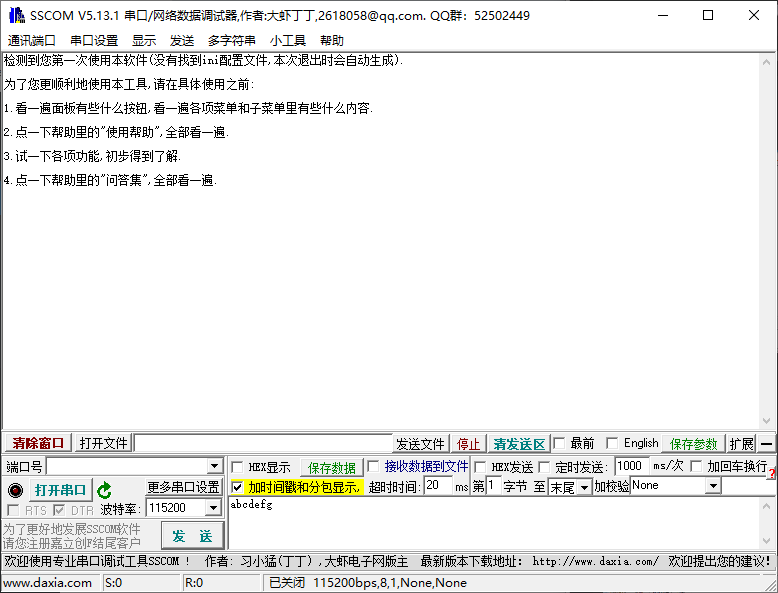This screenshot has width=778, height=593.
Task: Toggle the DTR checkbox
Action: pyautogui.click(x=59, y=510)
